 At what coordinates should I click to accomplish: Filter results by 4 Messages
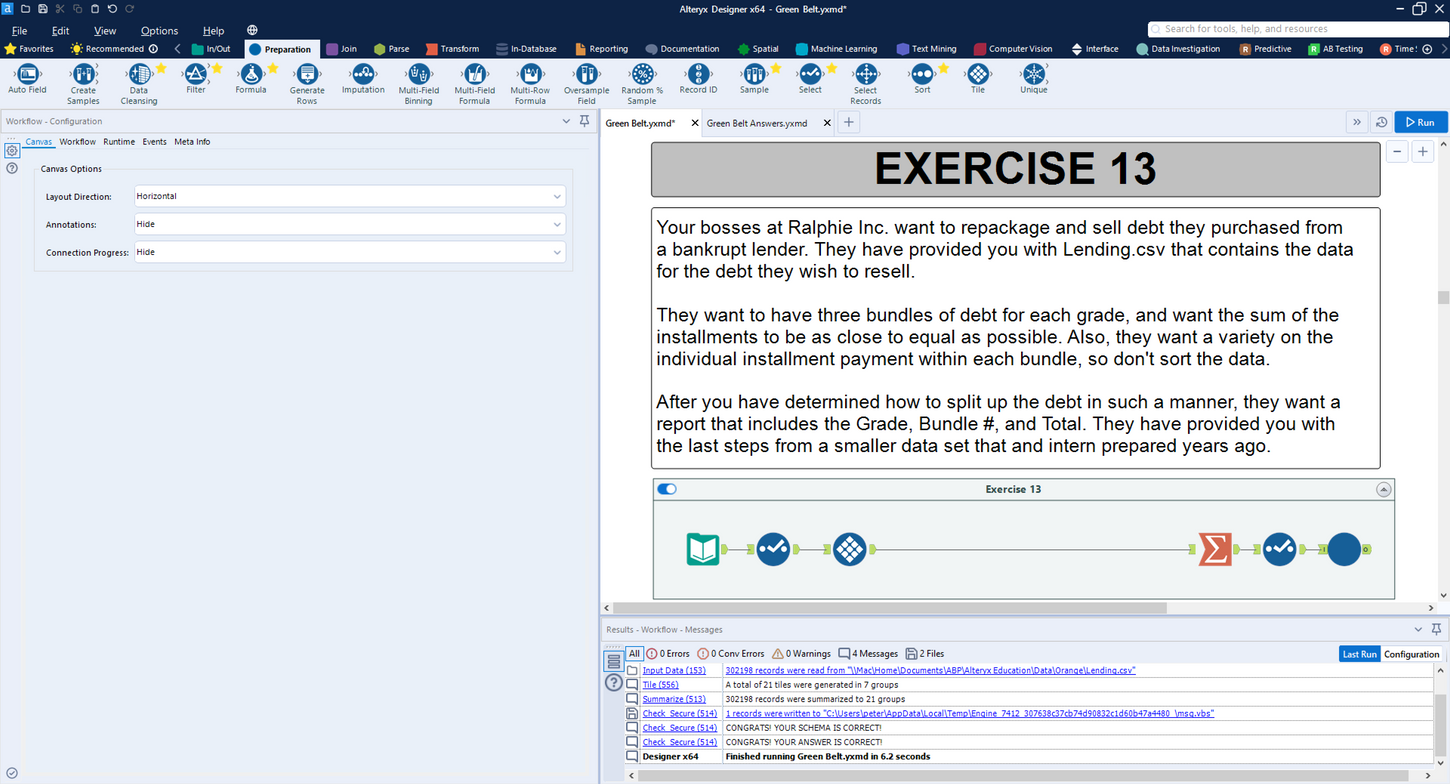click(x=868, y=654)
